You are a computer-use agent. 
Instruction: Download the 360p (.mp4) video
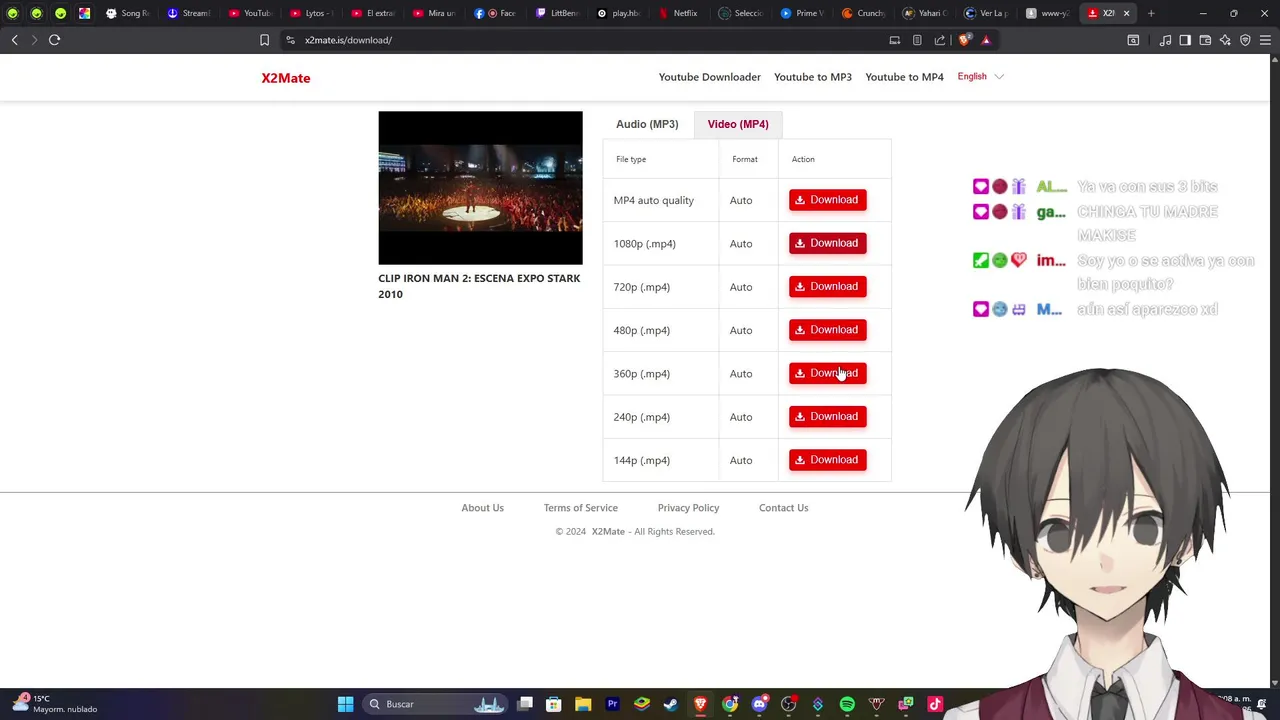pos(827,373)
